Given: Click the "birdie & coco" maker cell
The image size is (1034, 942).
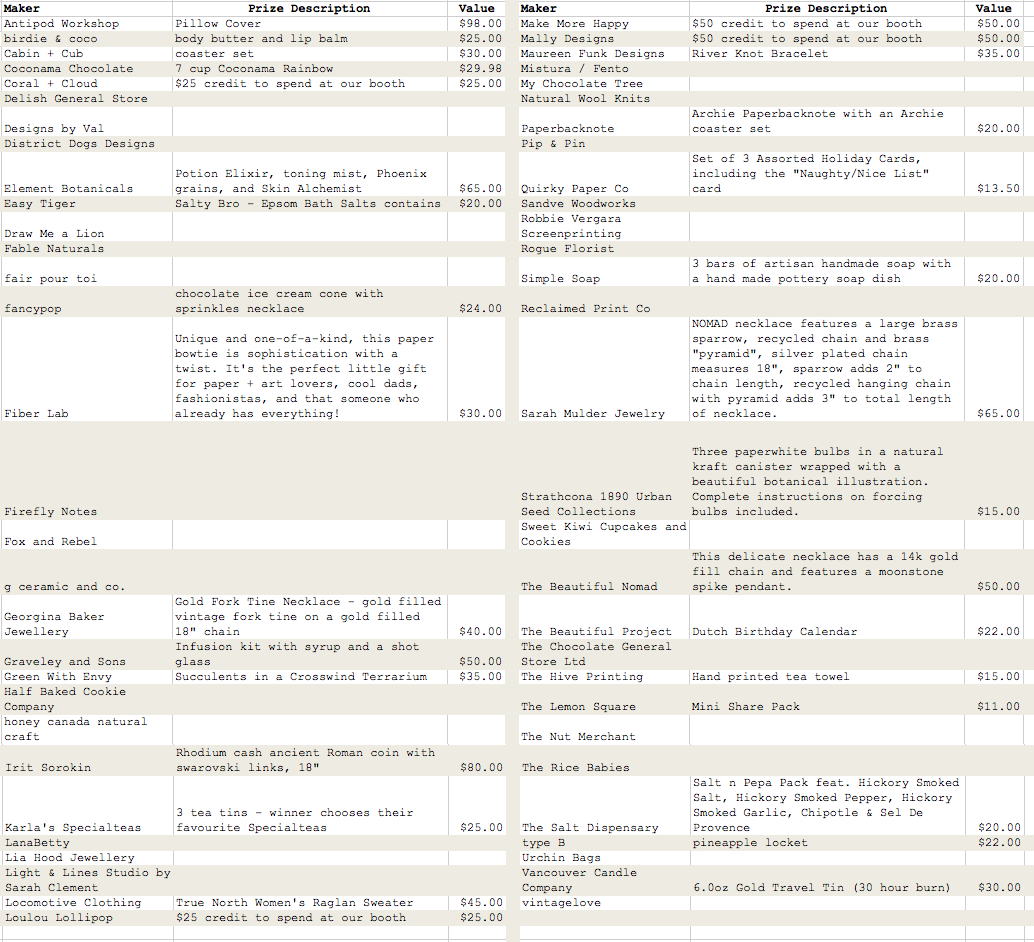Looking at the screenshot, I should [86, 39].
